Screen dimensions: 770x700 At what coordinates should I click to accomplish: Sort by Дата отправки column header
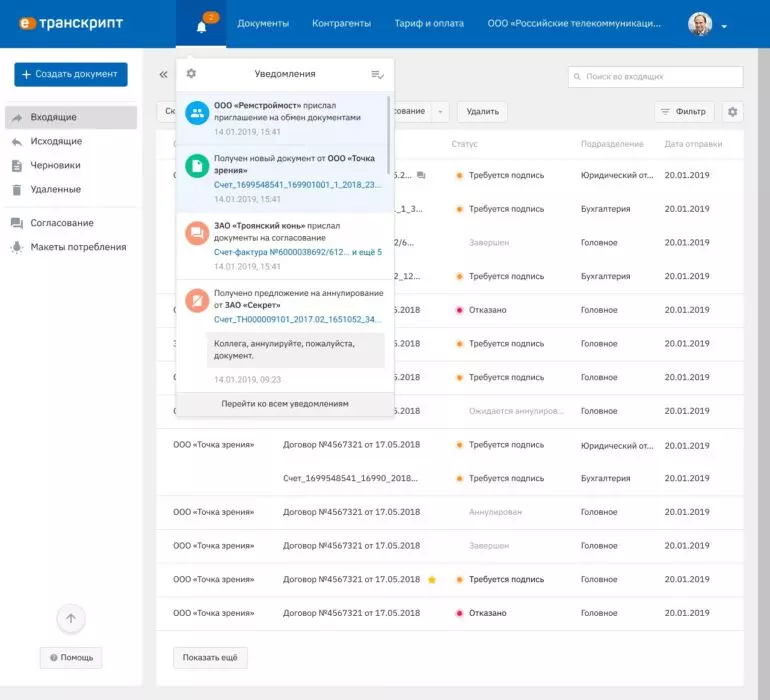click(x=693, y=144)
